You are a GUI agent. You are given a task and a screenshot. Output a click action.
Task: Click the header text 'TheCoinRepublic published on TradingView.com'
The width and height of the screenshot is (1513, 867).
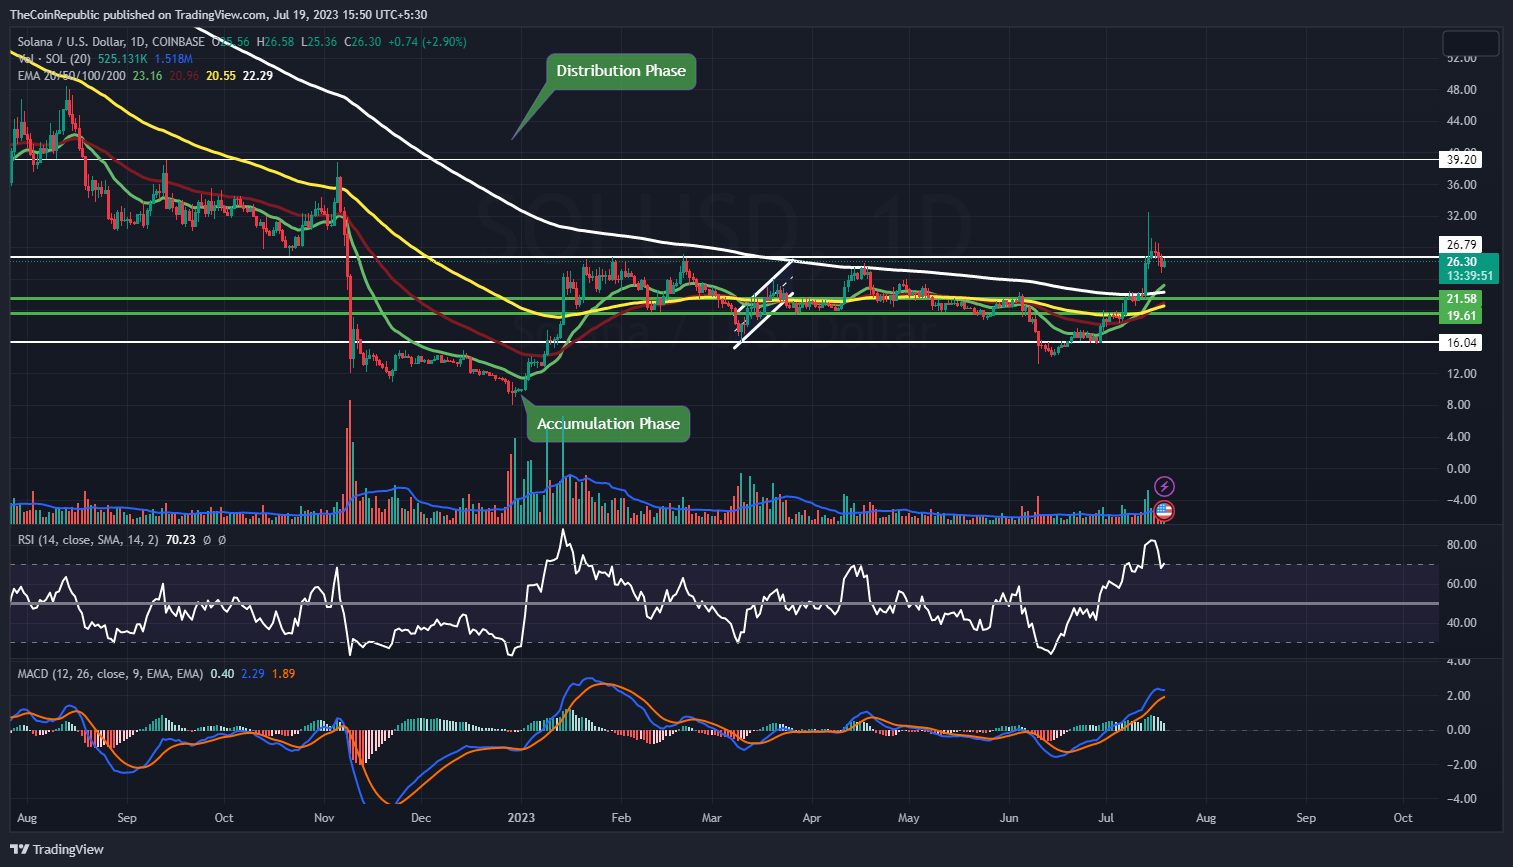[139, 14]
